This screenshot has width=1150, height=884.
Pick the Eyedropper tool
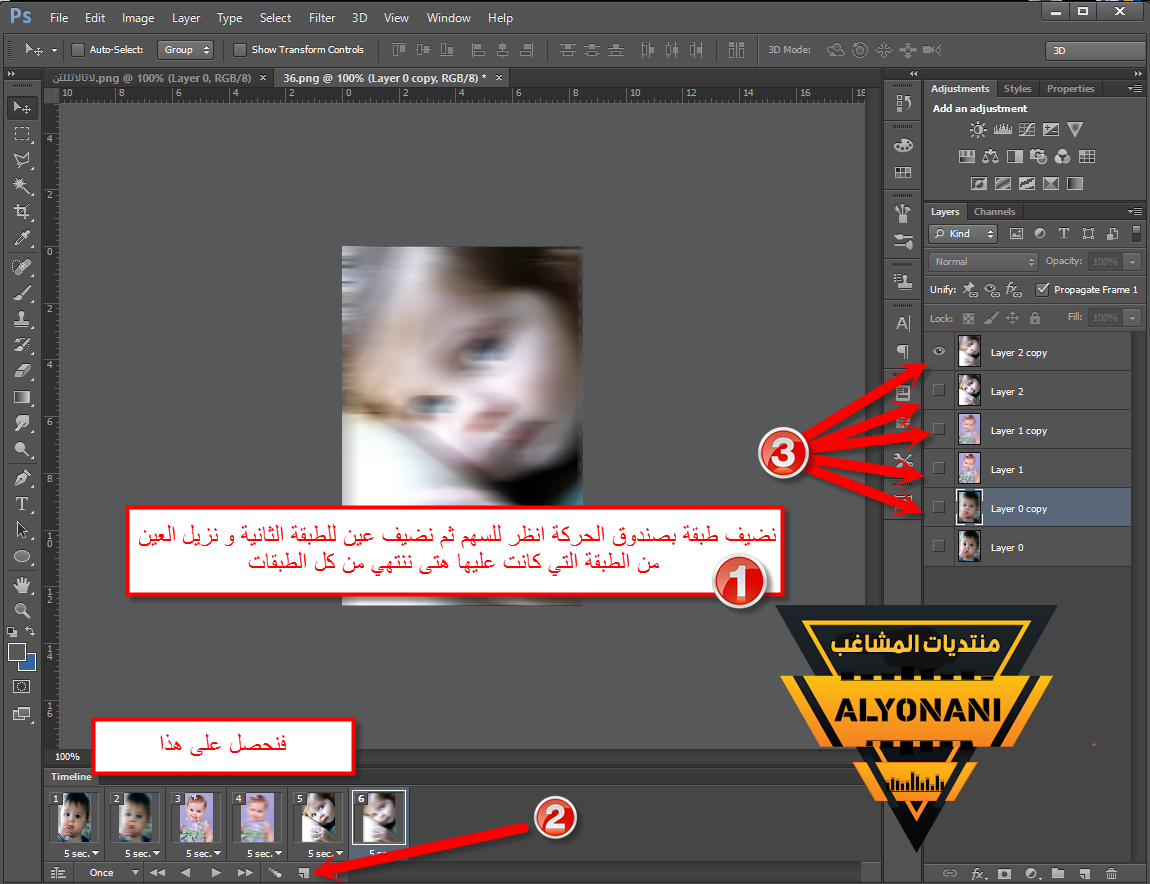point(22,238)
